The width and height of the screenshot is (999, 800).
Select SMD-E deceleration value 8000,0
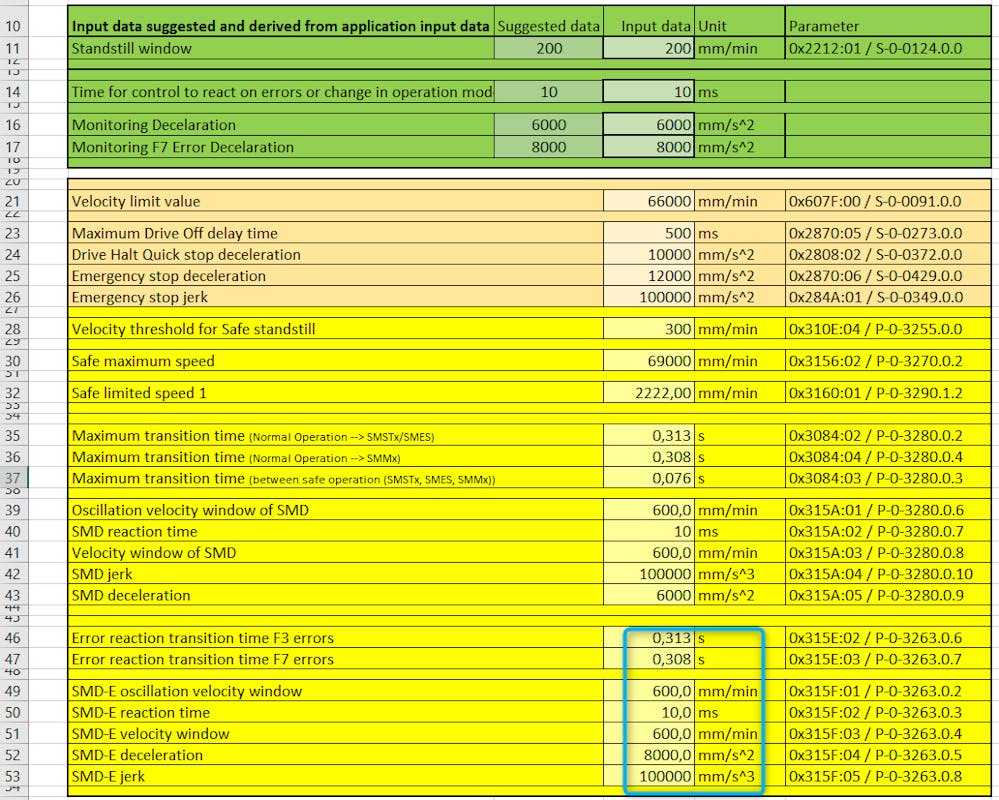[649, 755]
